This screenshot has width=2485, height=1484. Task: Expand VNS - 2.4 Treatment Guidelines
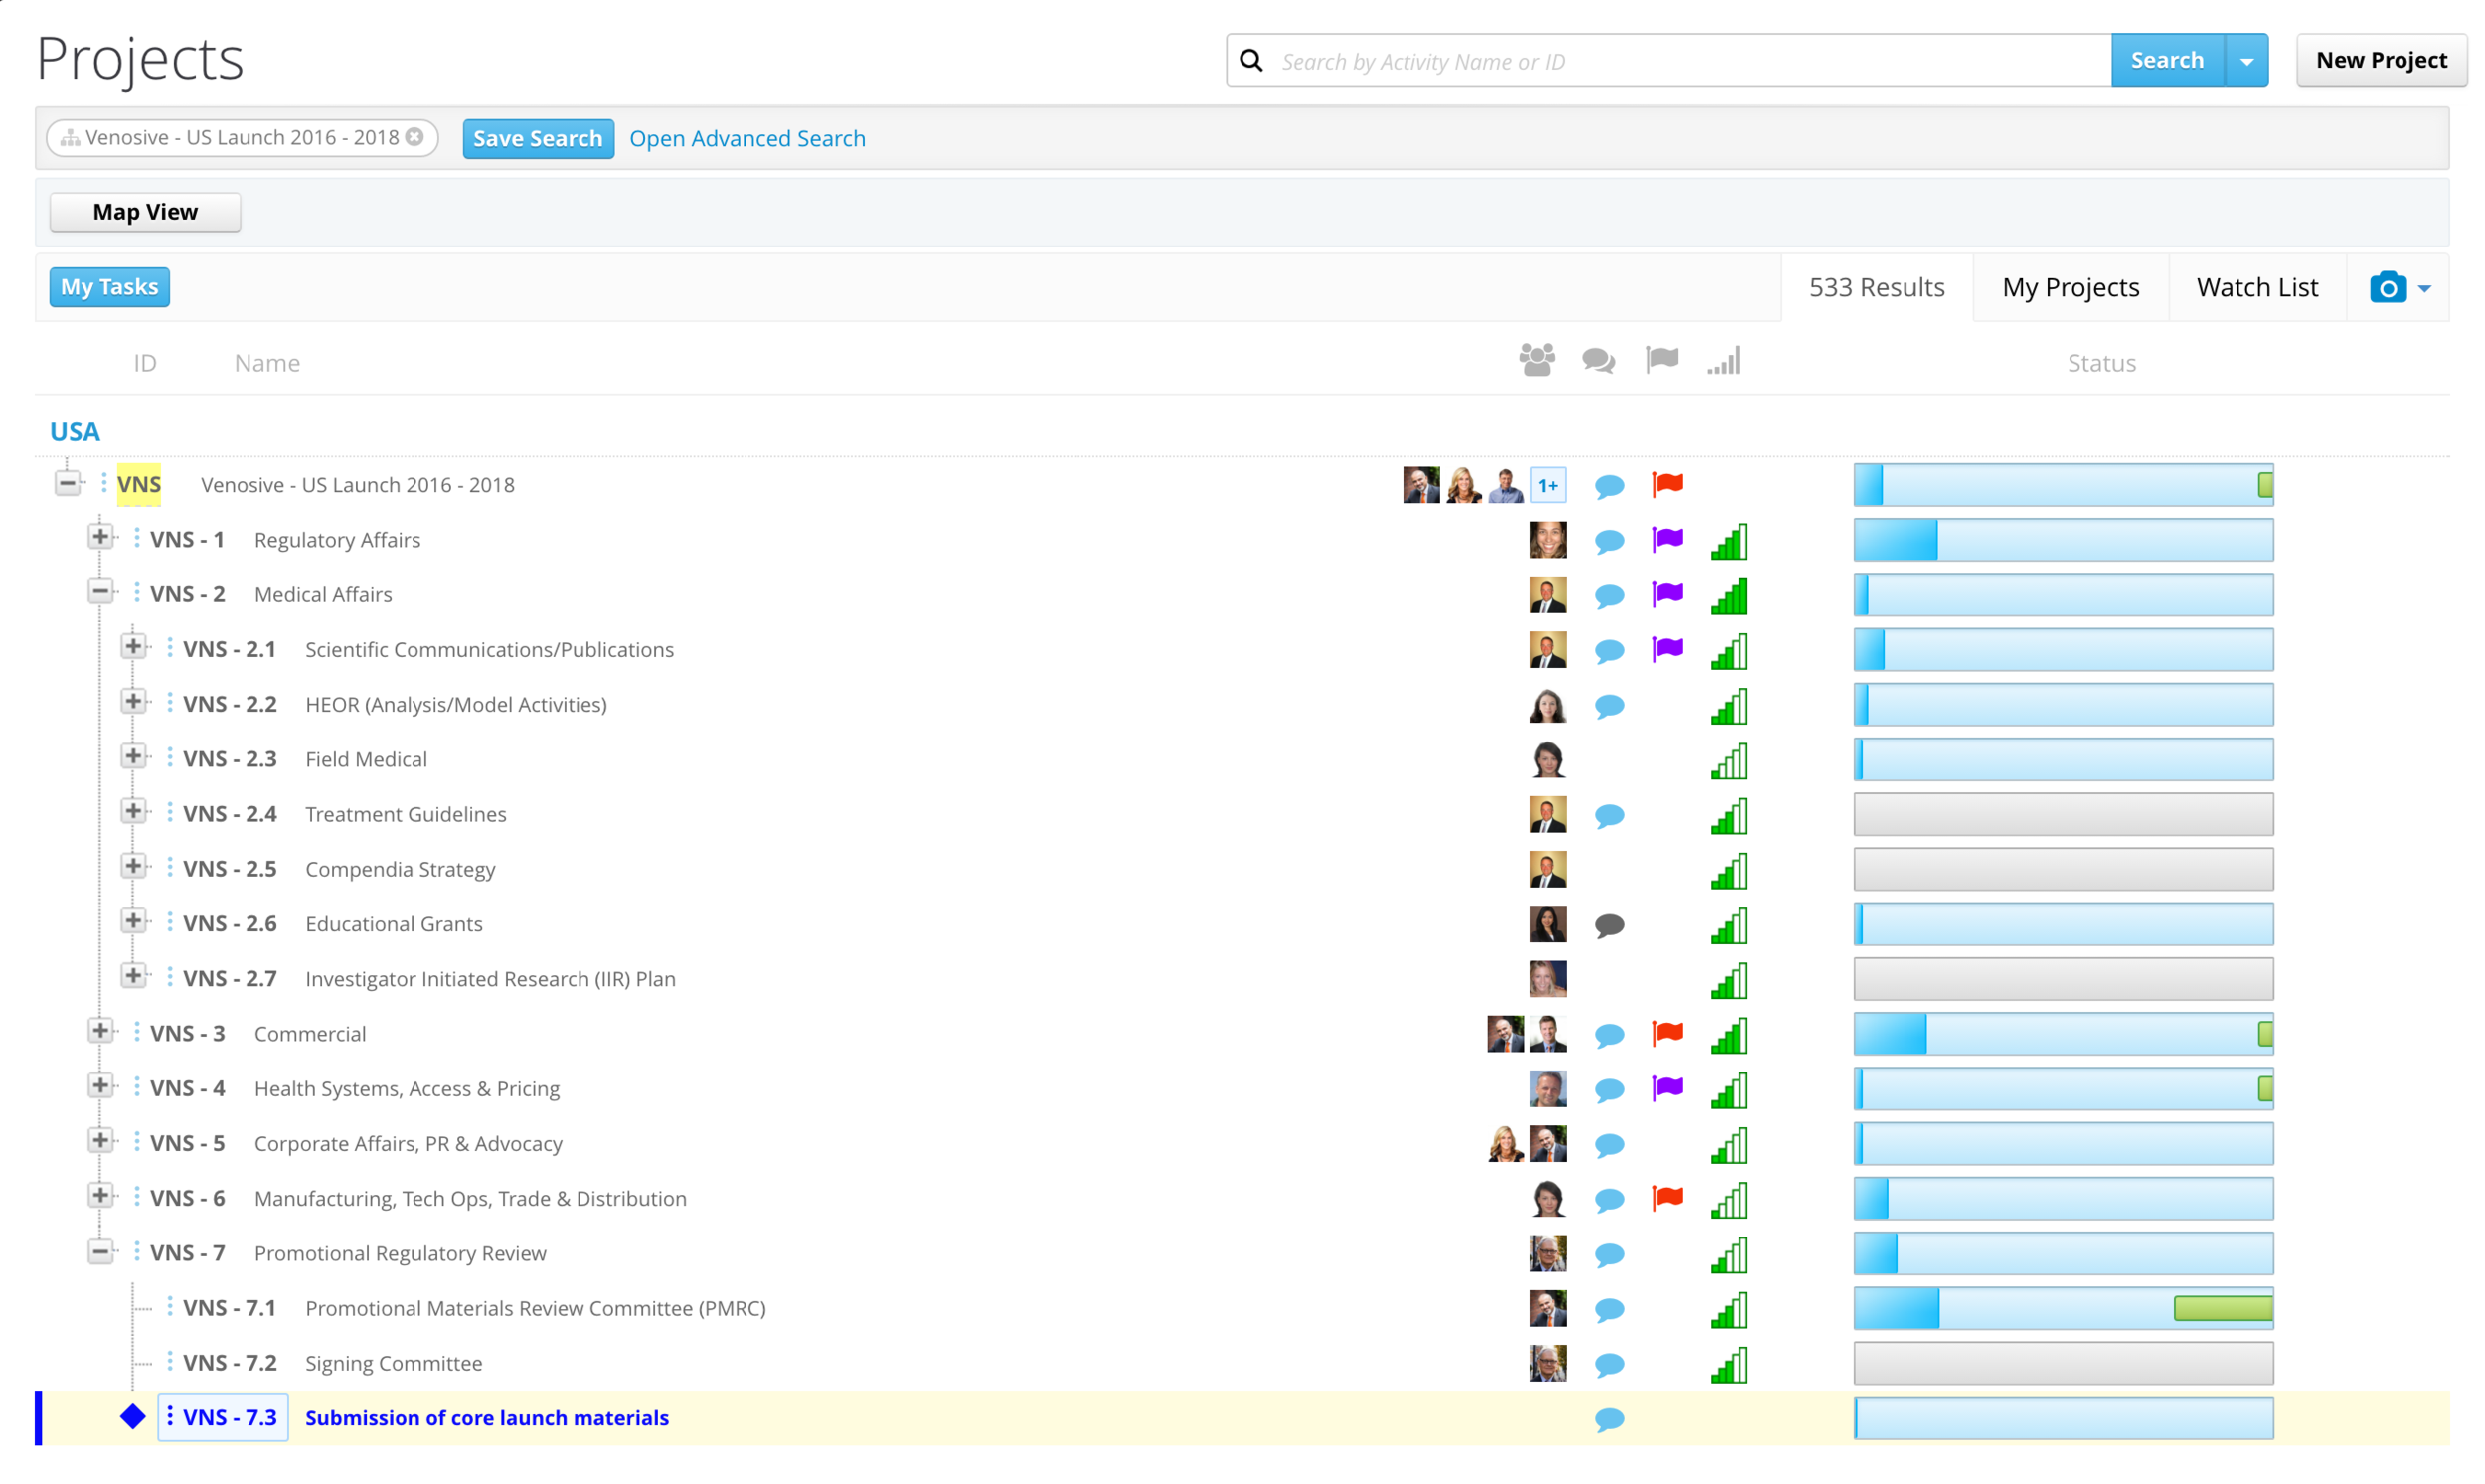[x=133, y=812]
